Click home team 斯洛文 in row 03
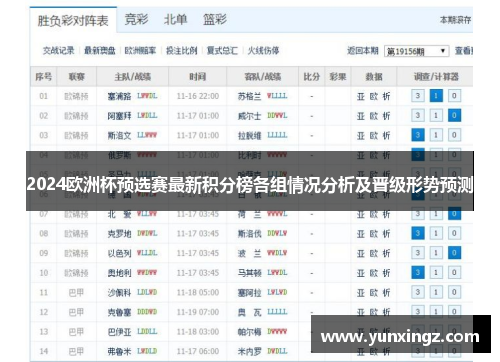This screenshot has width=500, height=362. pos(119,136)
